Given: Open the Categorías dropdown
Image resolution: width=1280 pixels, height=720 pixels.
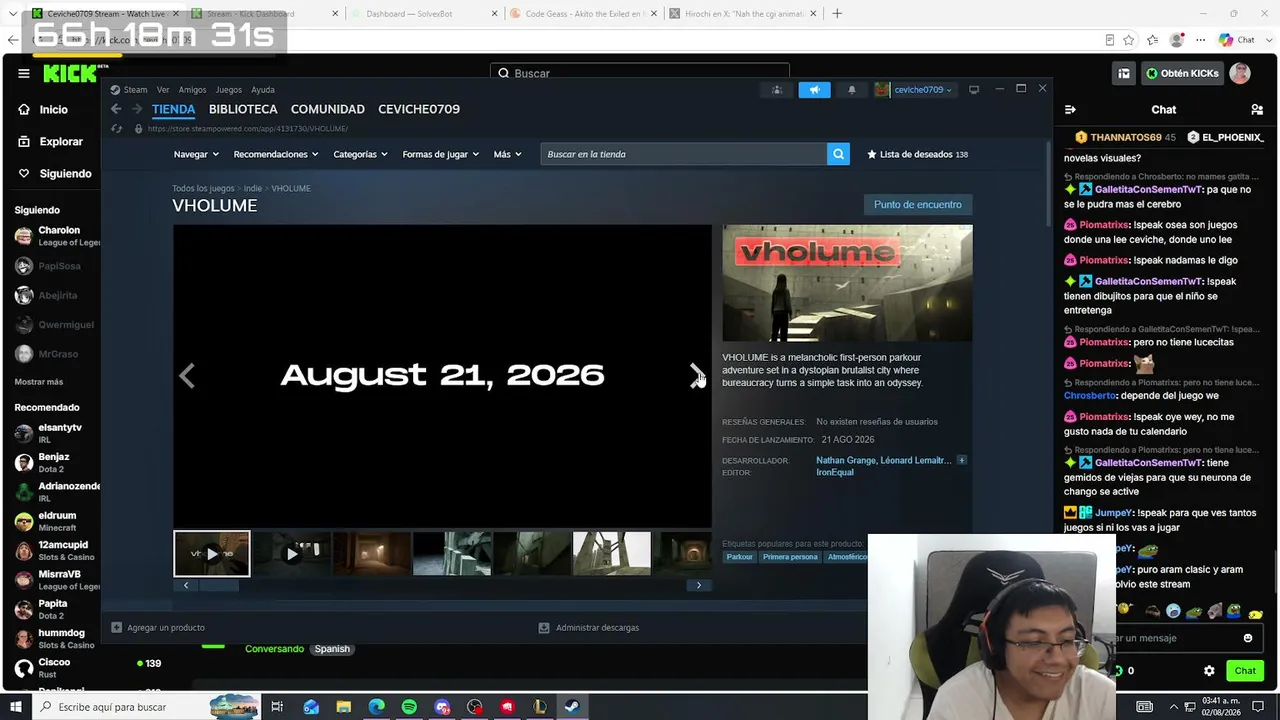Looking at the screenshot, I should pos(360,154).
